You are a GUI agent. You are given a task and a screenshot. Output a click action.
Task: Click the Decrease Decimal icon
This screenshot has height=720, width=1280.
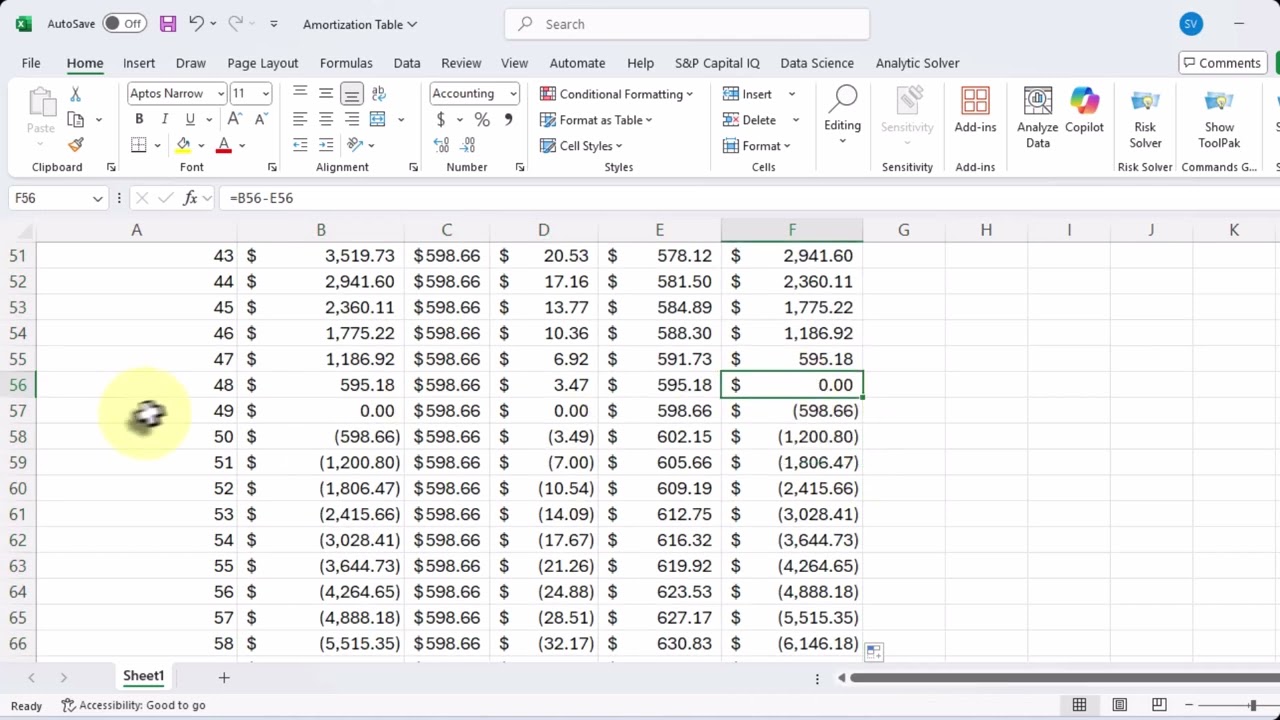click(467, 145)
